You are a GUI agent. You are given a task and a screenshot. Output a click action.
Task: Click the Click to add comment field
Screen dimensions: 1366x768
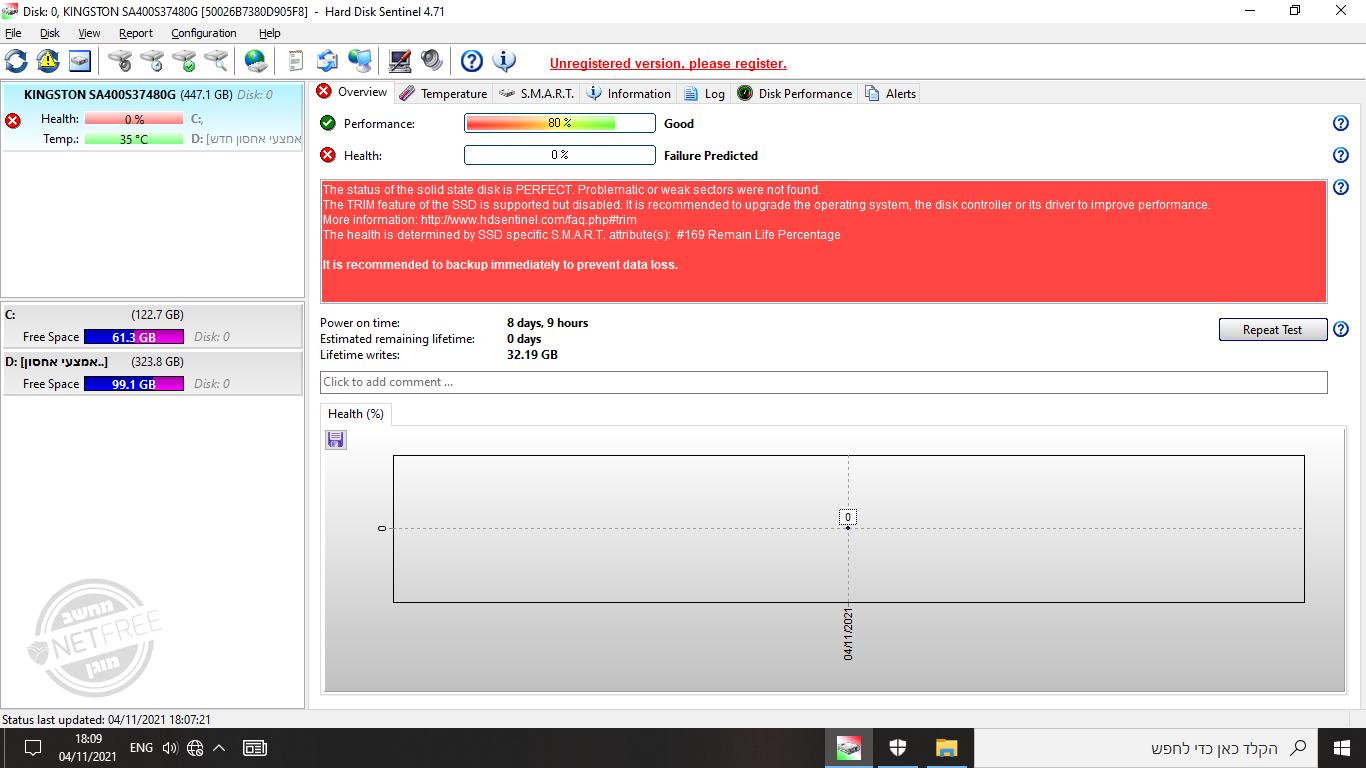(824, 382)
